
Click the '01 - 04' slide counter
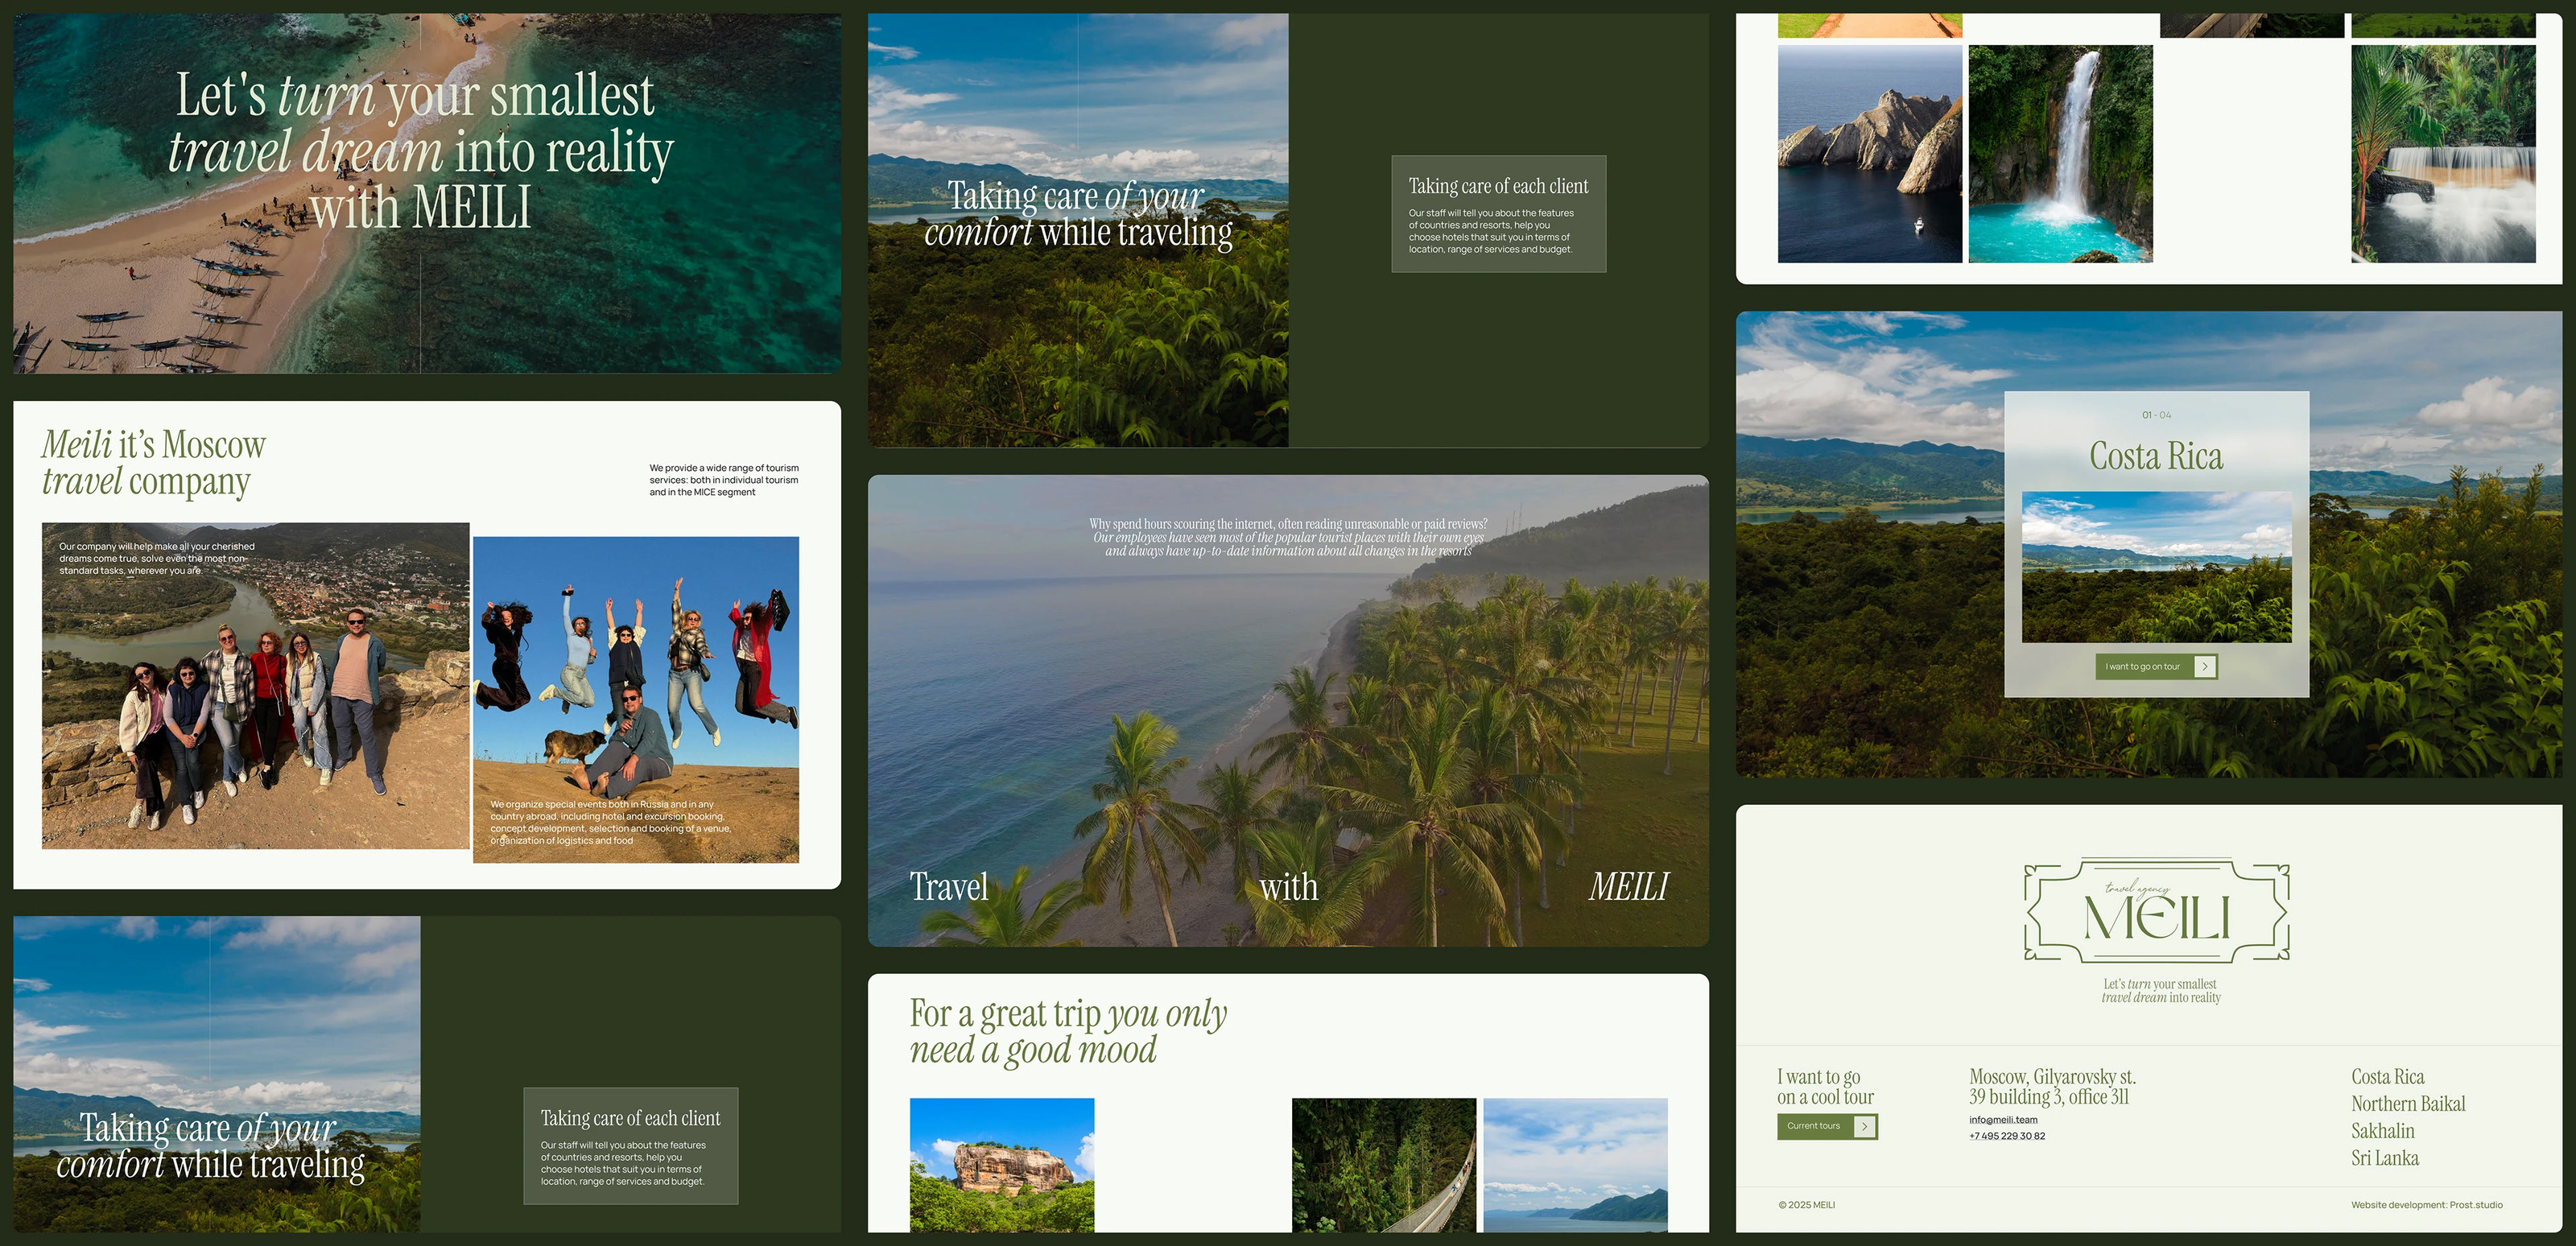(2156, 415)
